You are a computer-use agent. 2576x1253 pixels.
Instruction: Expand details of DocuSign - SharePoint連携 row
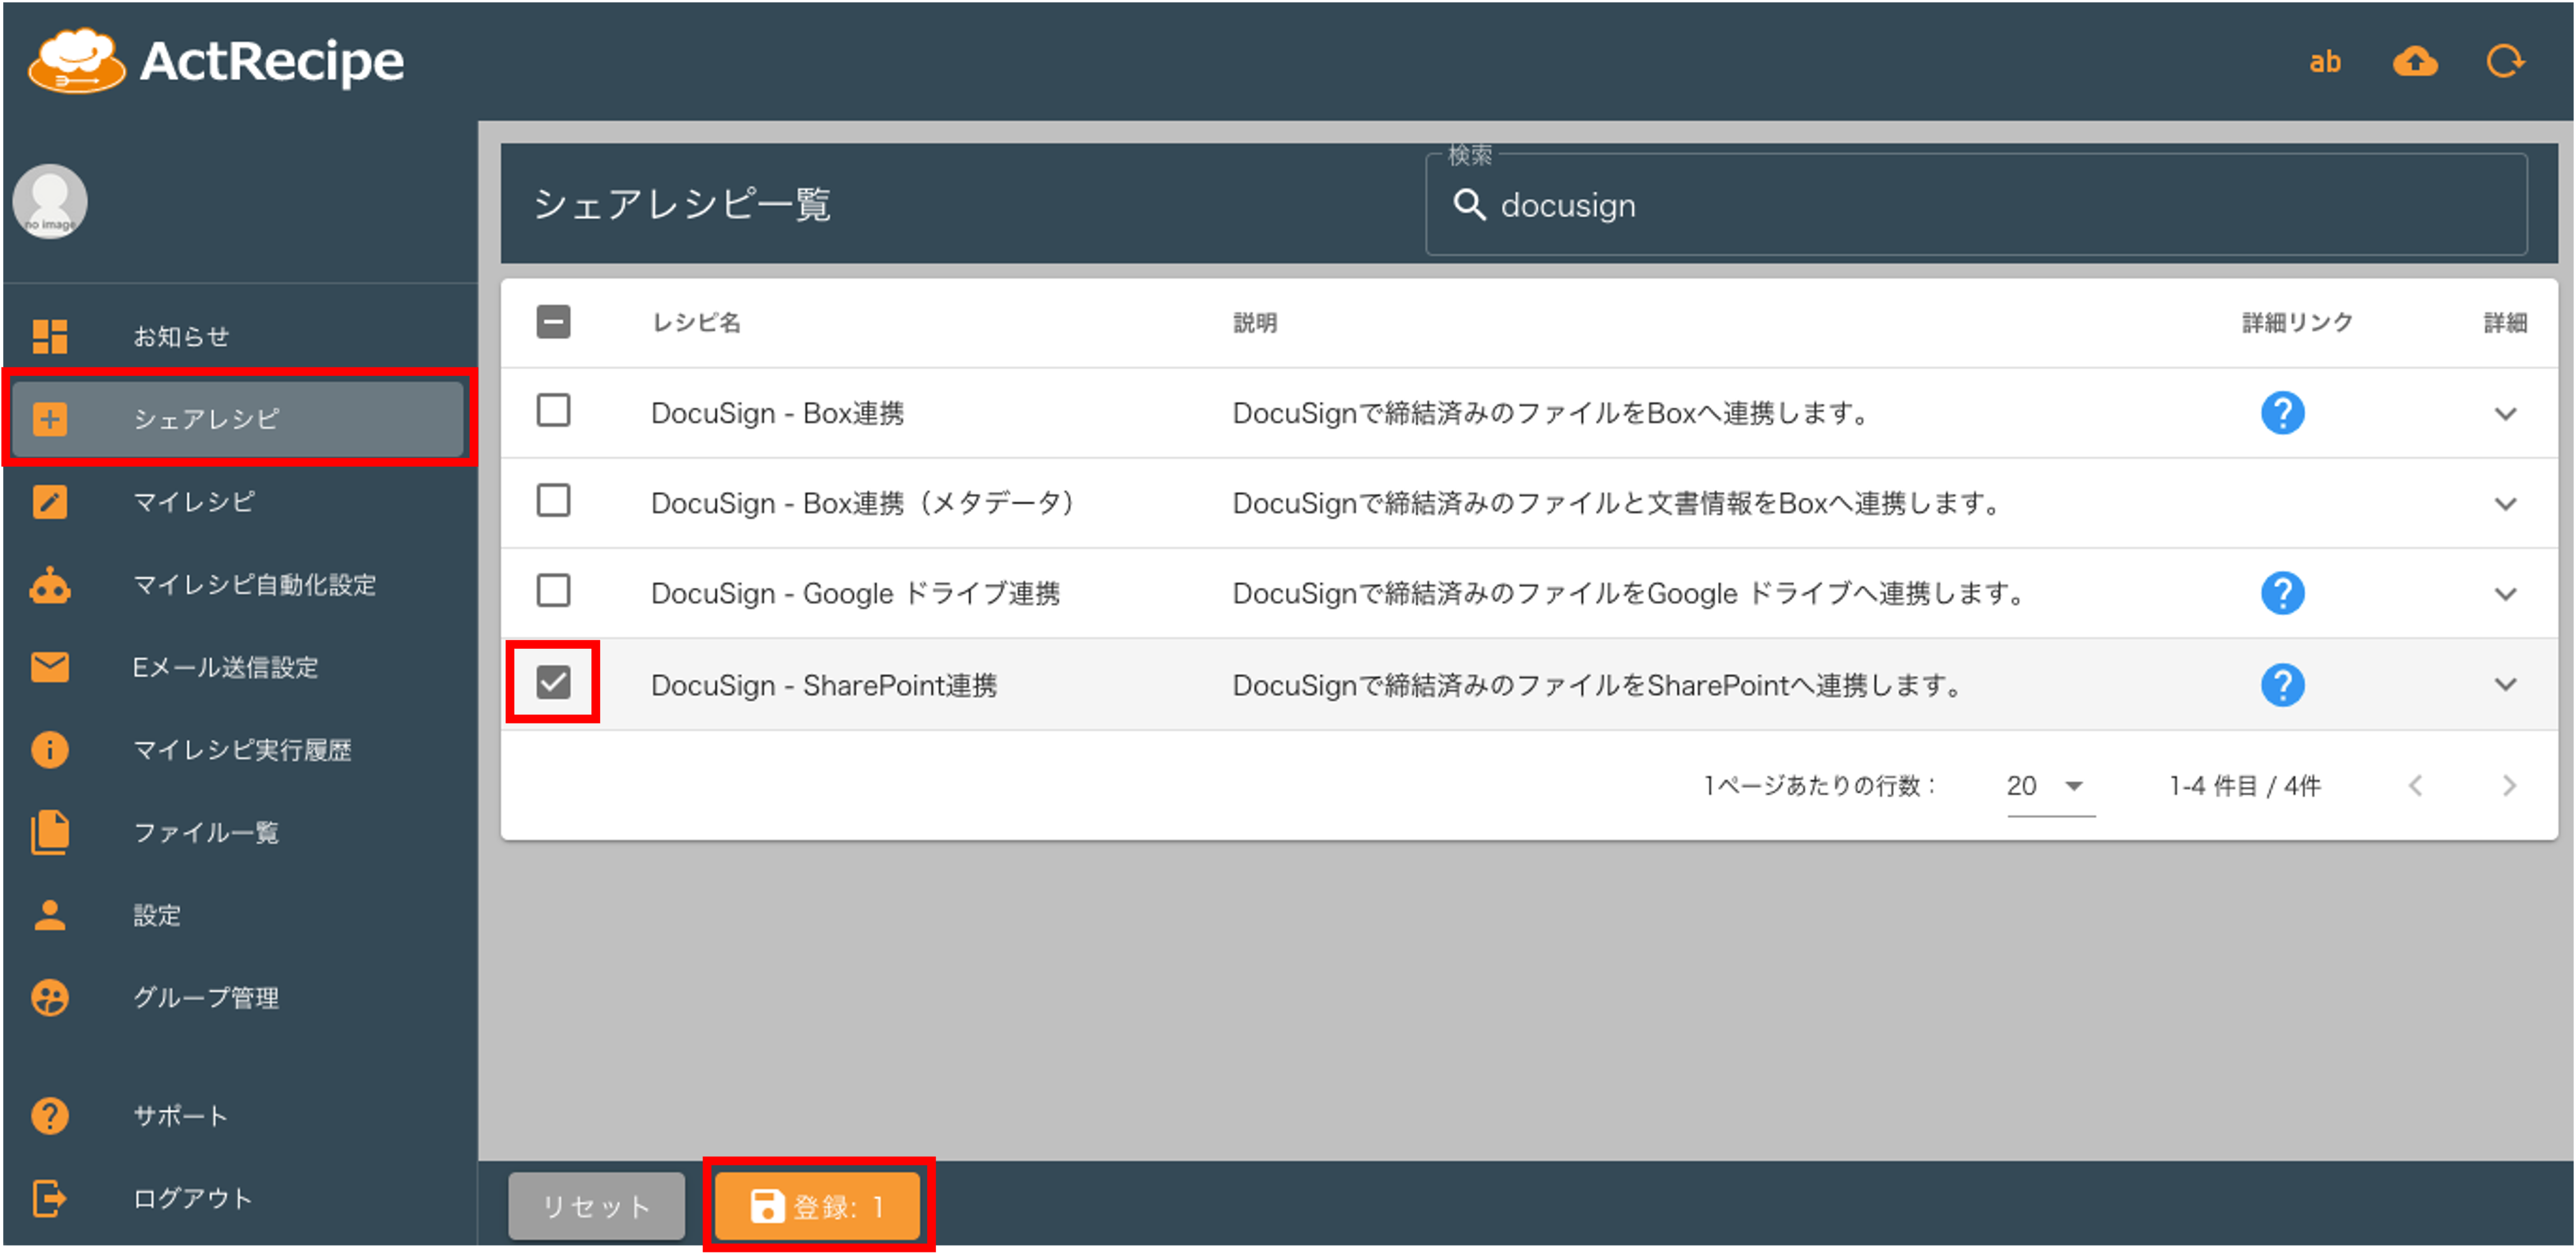[x=2505, y=685]
